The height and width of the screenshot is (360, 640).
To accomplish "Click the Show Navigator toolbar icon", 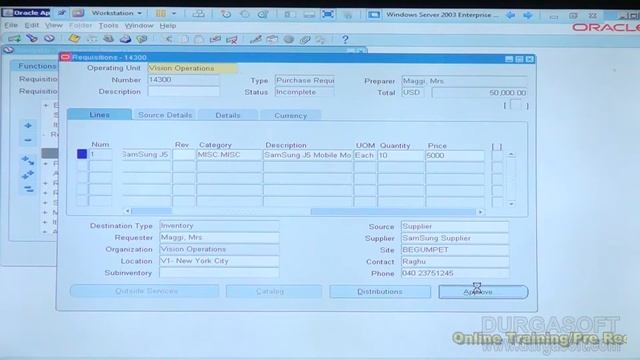I will coord(49,39).
